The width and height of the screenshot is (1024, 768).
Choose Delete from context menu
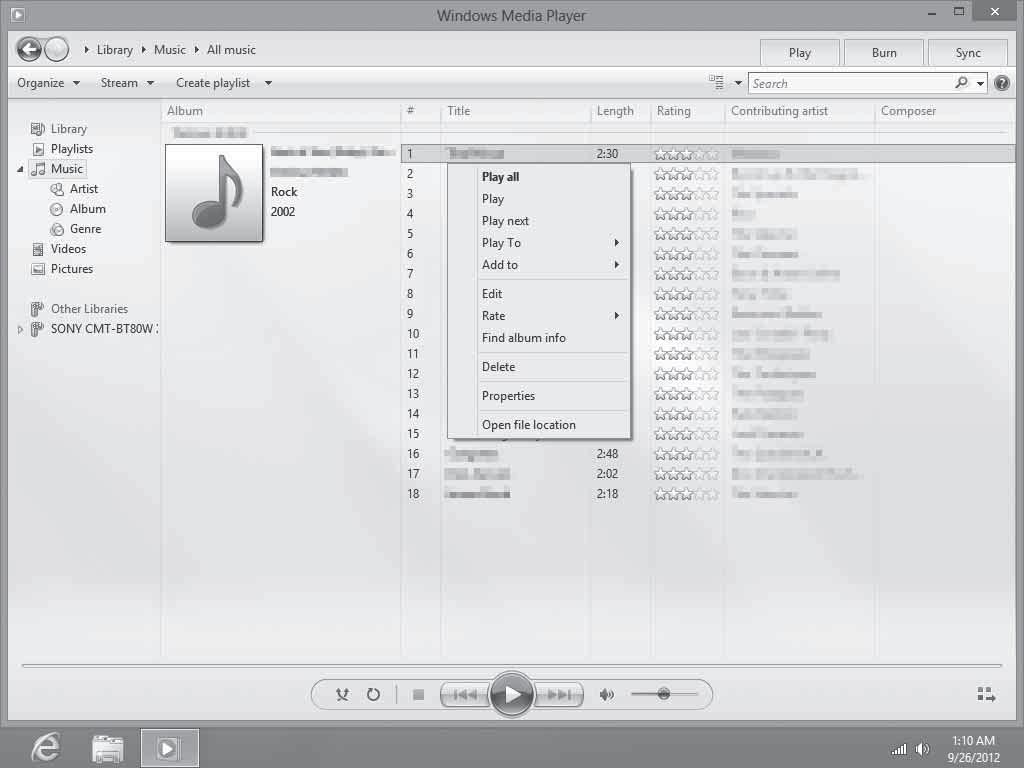point(539,366)
